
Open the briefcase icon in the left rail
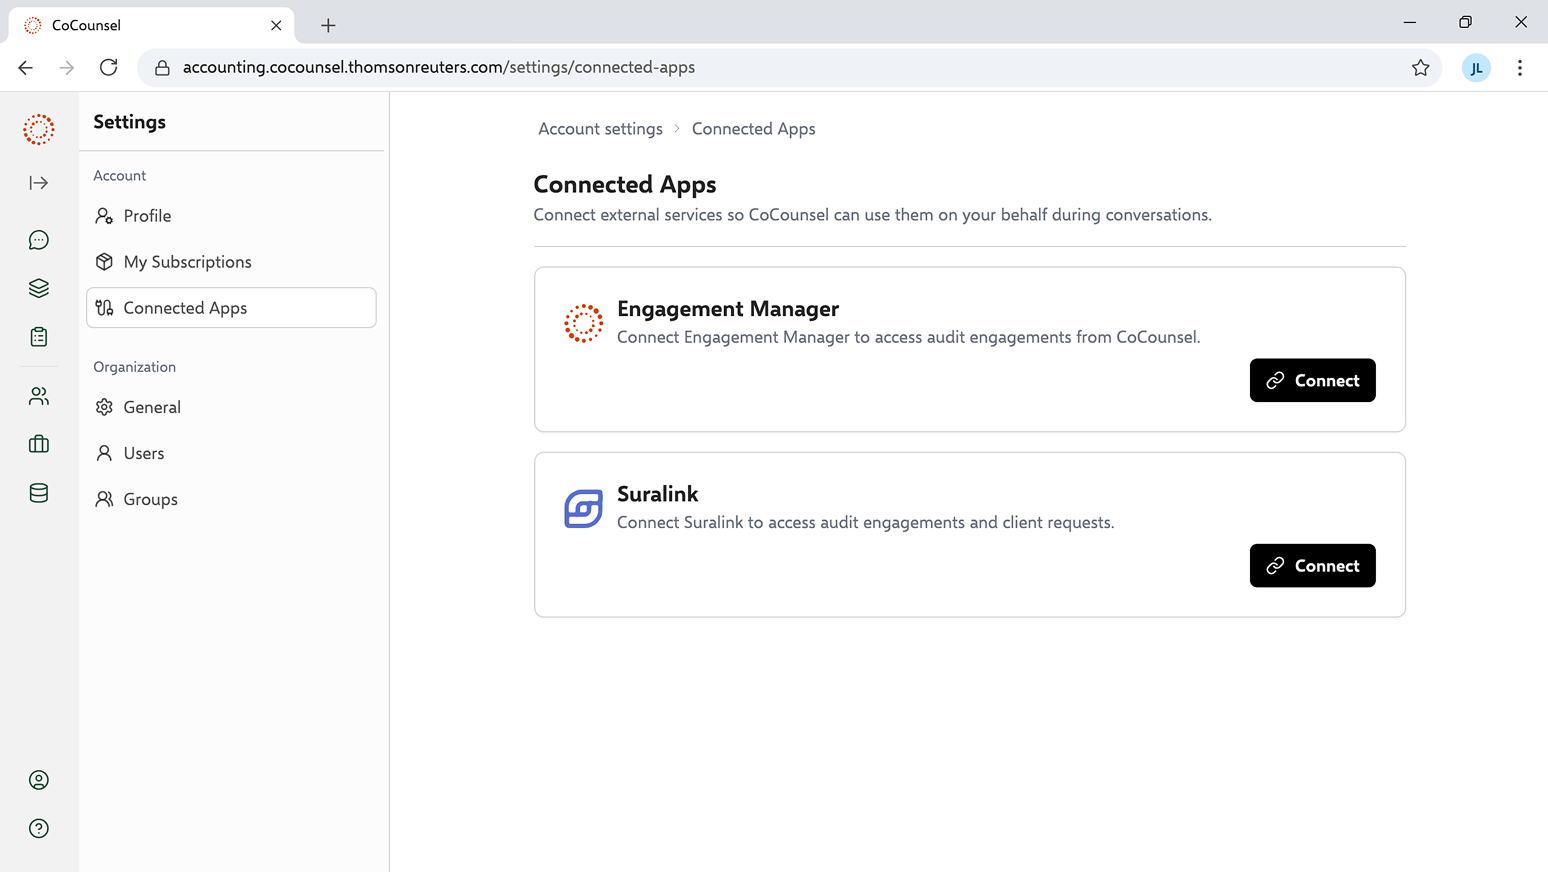pyautogui.click(x=39, y=444)
